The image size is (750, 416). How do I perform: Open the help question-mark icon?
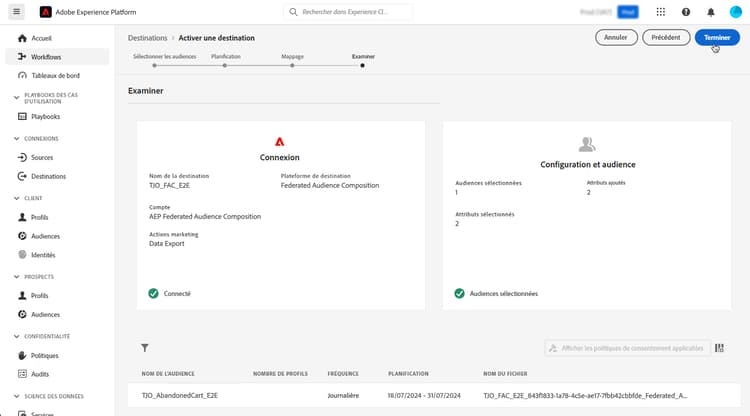686,12
